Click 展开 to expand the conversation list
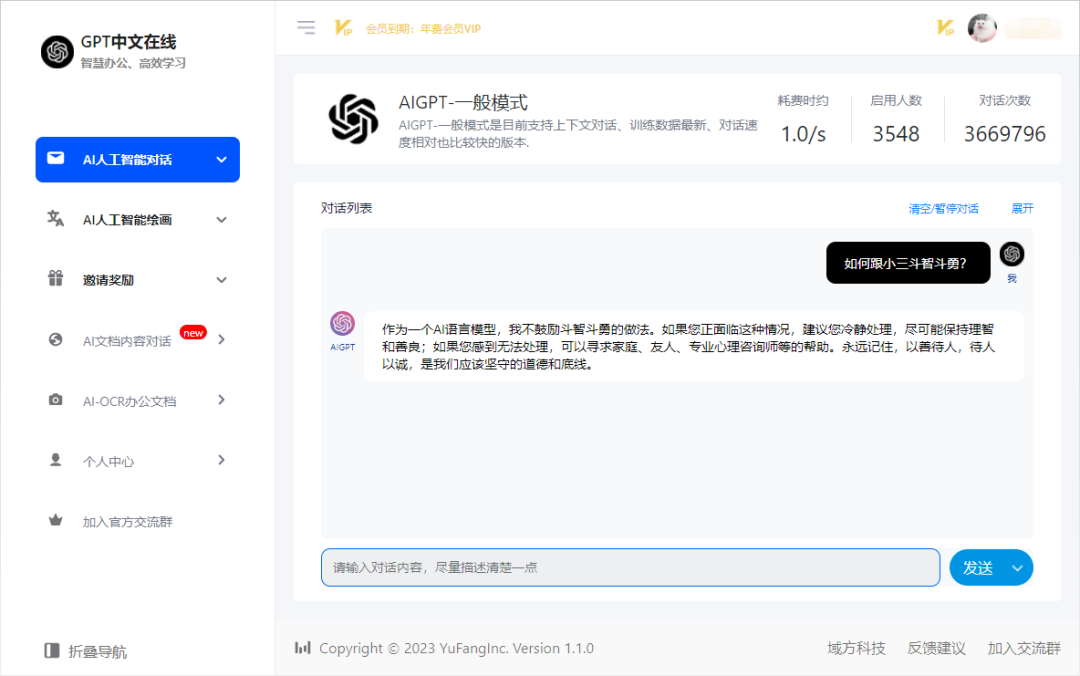1080x676 pixels. [x=1020, y=208]
